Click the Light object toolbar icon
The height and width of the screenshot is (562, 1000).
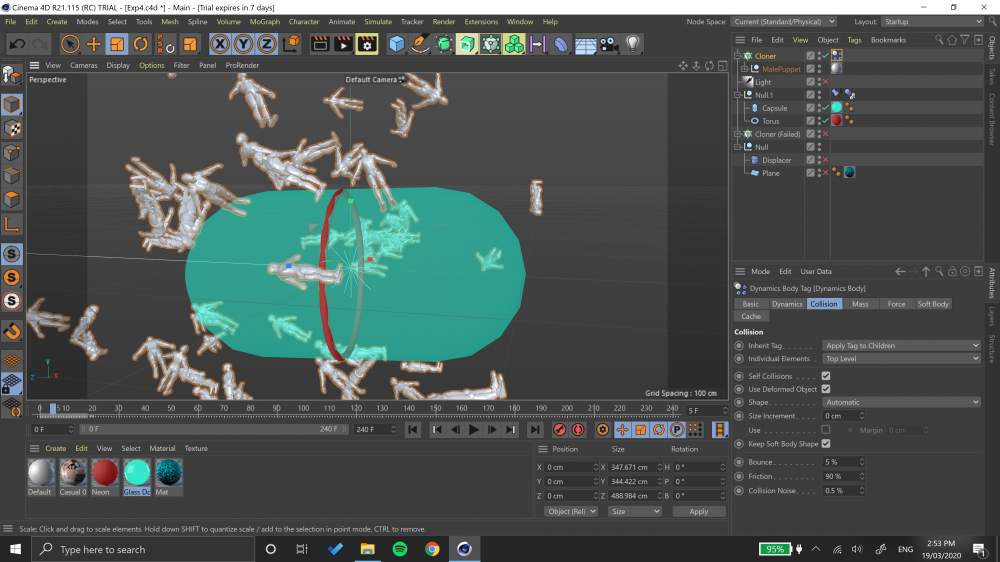point(632,44)
